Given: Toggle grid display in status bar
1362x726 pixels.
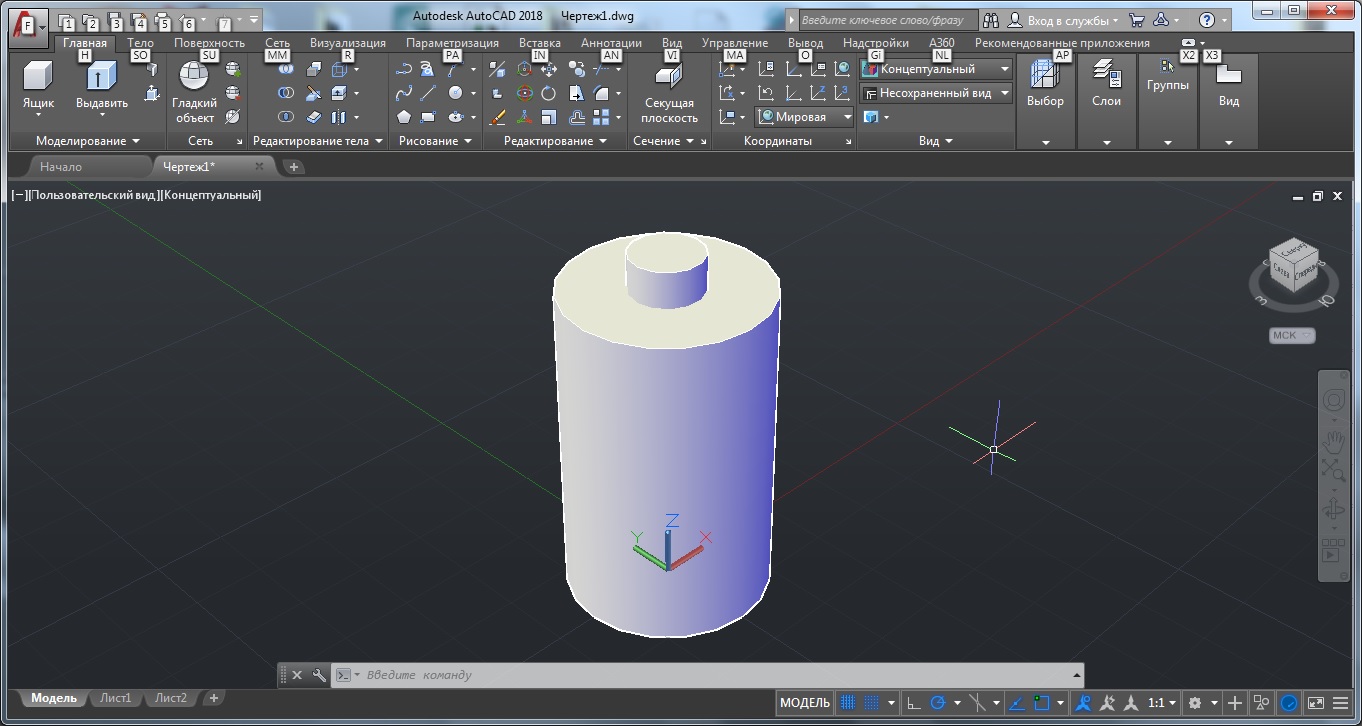Looking at the screenshot, I should pos(848,703).
